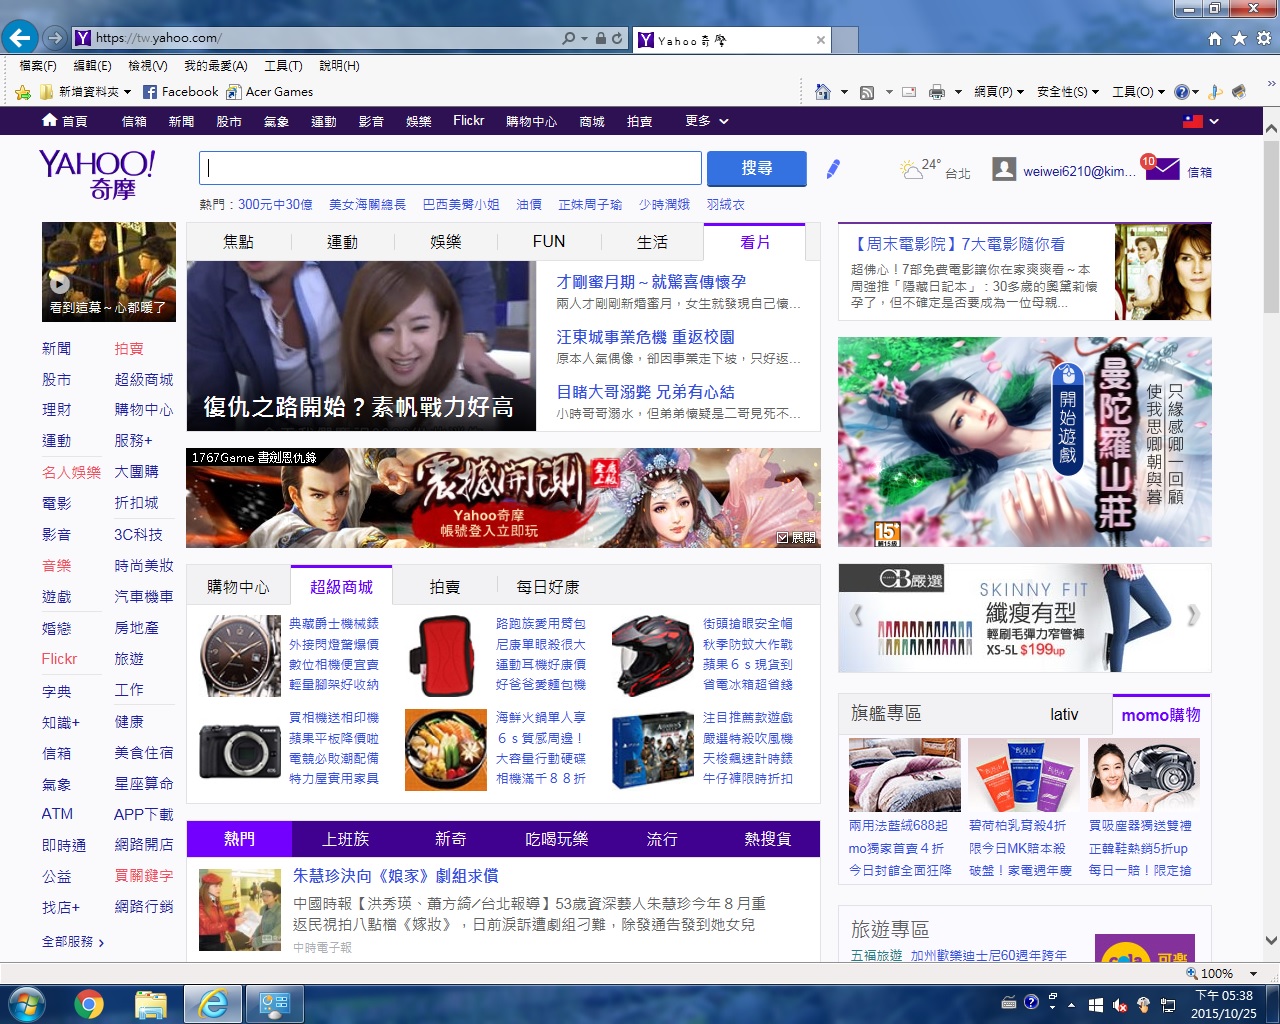Click the RSS feeds icon

[x=867, y=92]
